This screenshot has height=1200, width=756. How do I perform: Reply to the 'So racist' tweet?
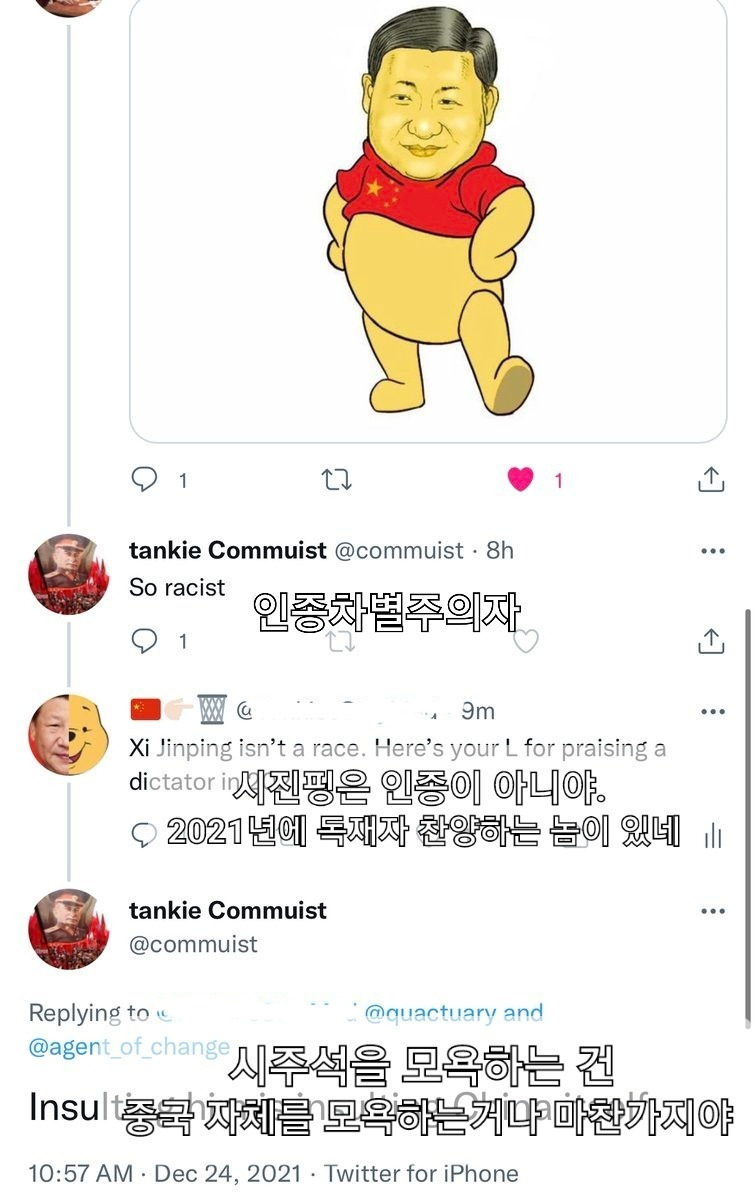click(x=146, y=640)
